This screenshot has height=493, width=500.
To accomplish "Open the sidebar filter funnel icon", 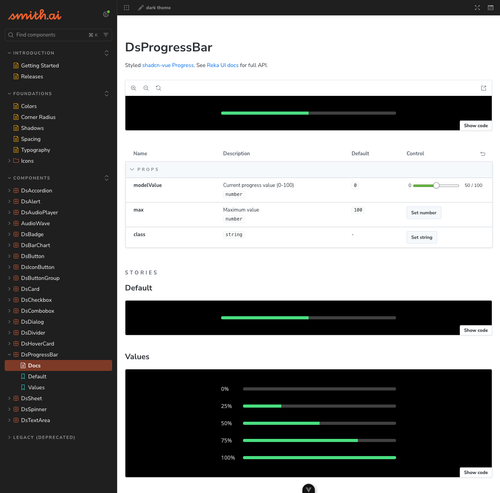I will [x=106, y=35].
